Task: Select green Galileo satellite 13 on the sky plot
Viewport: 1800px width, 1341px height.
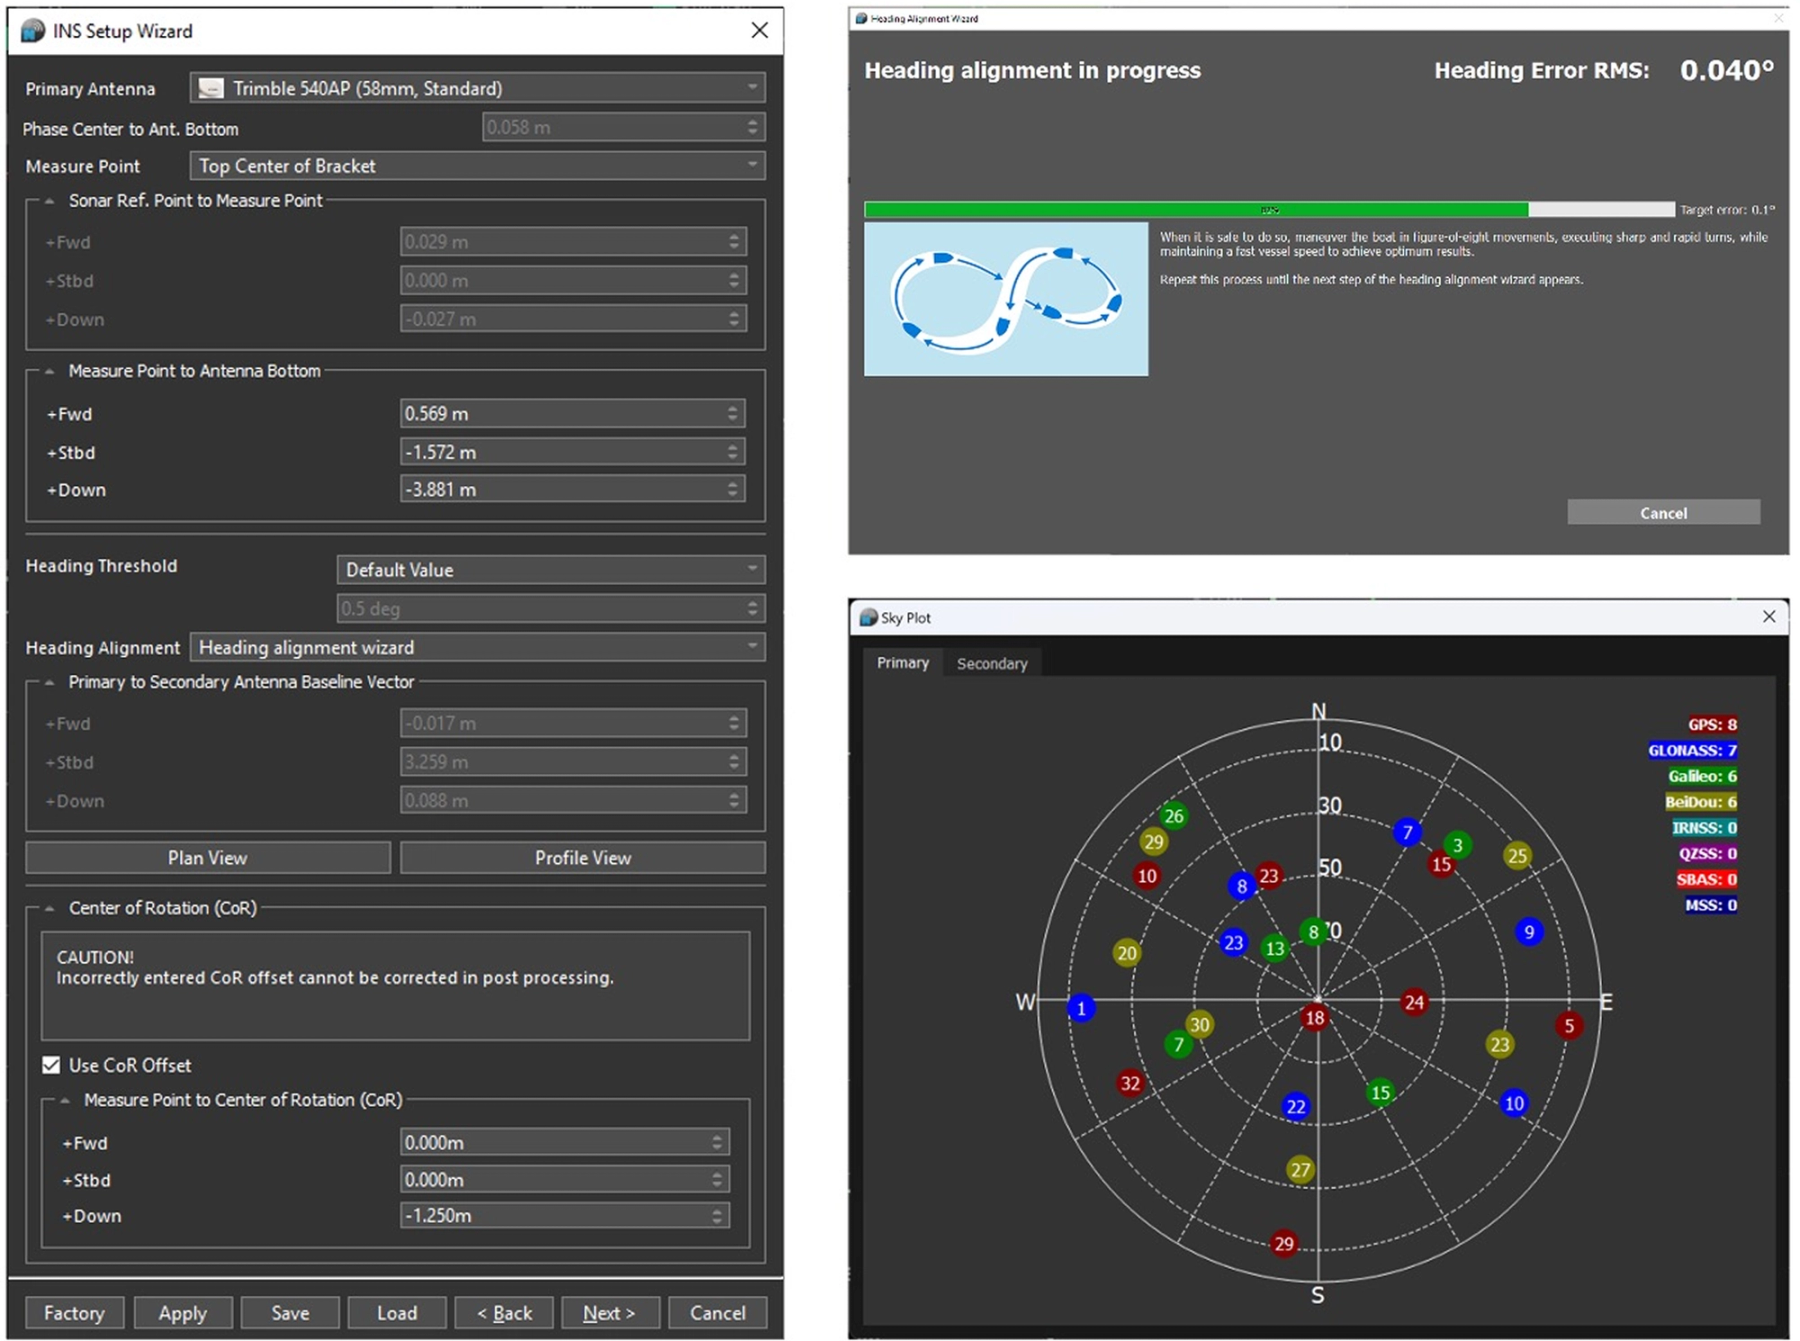Action: [x=1274, y=948]
